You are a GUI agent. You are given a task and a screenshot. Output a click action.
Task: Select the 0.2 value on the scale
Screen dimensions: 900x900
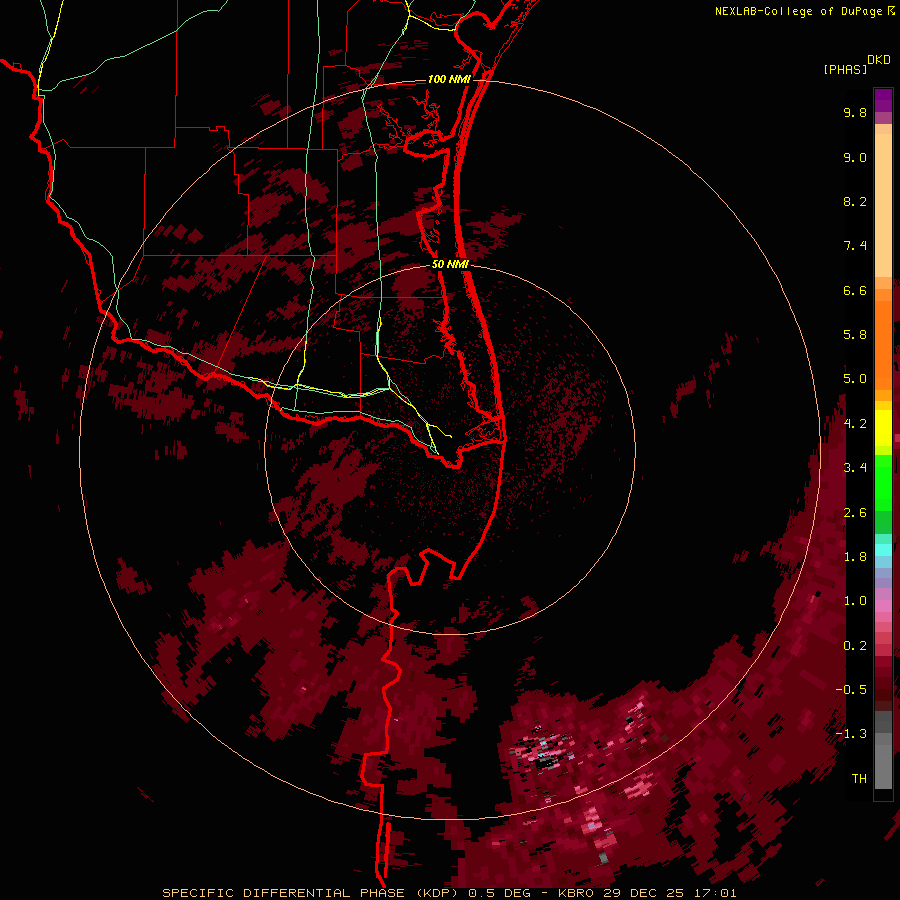coord(855,646)
